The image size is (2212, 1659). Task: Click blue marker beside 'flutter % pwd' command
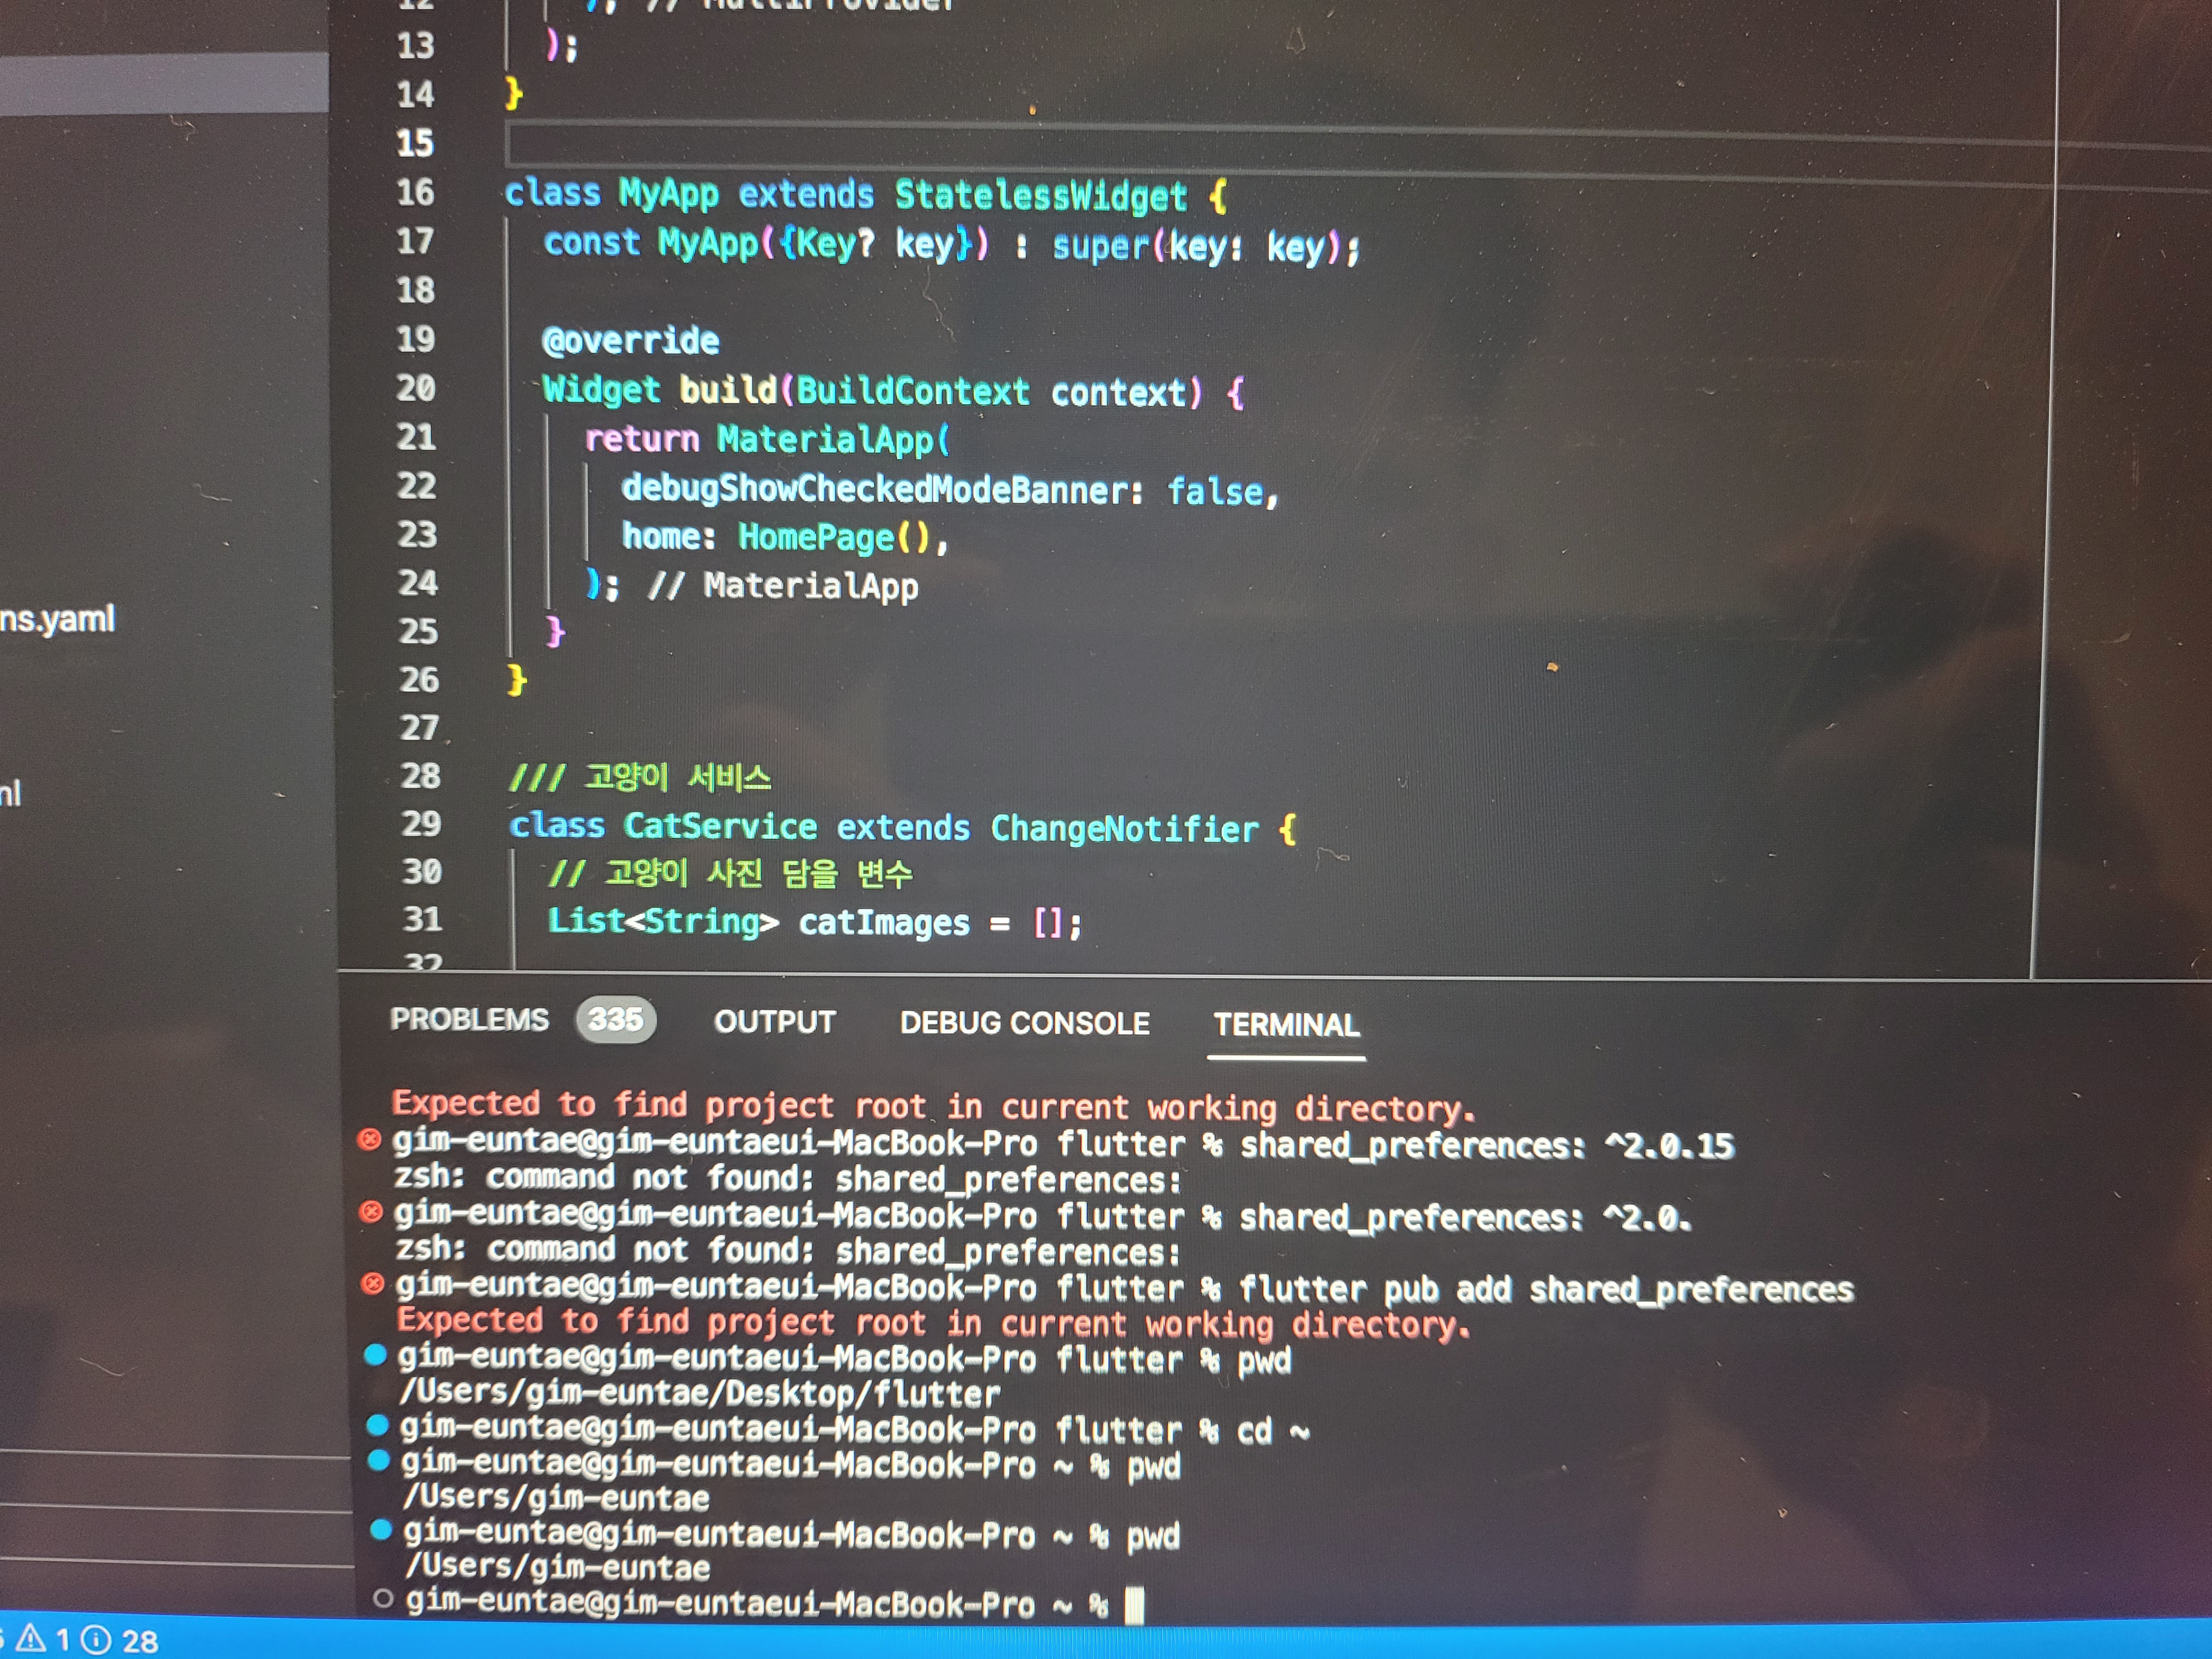click(x=375, y=1355)
